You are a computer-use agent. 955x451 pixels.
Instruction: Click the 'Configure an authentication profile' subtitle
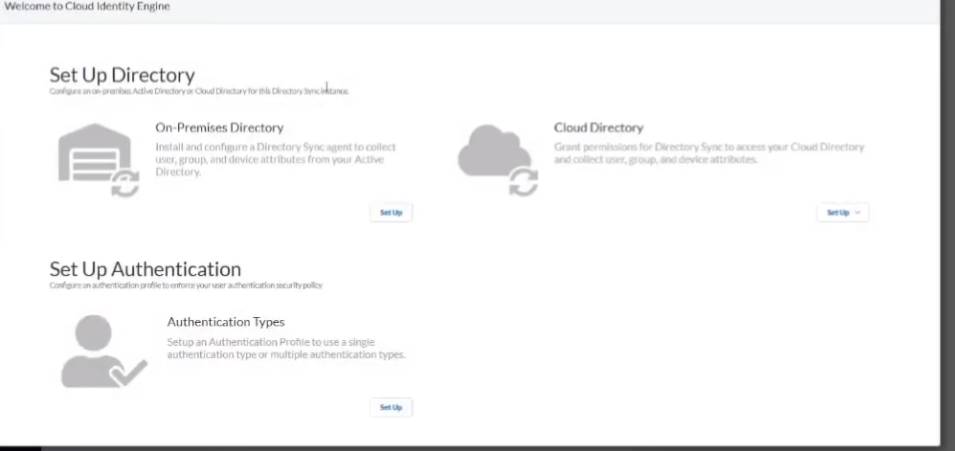pos(186,285)
